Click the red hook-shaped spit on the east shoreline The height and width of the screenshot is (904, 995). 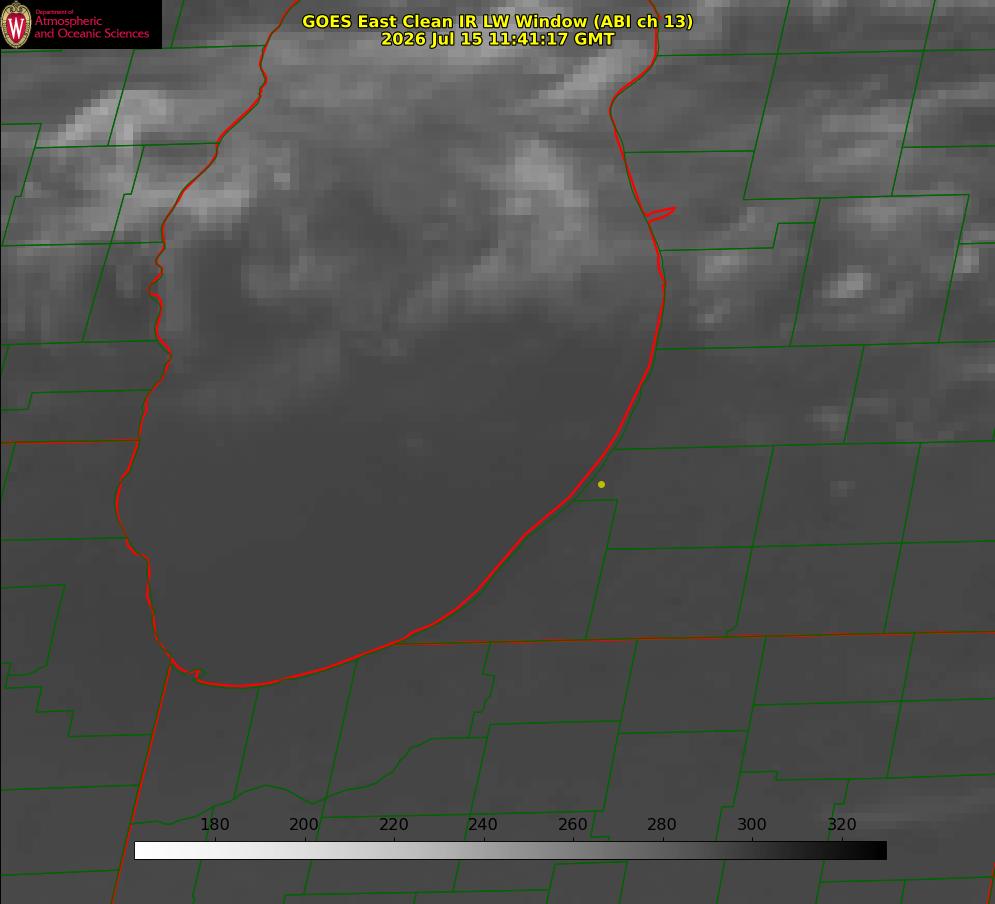click(x=660, y=214)
